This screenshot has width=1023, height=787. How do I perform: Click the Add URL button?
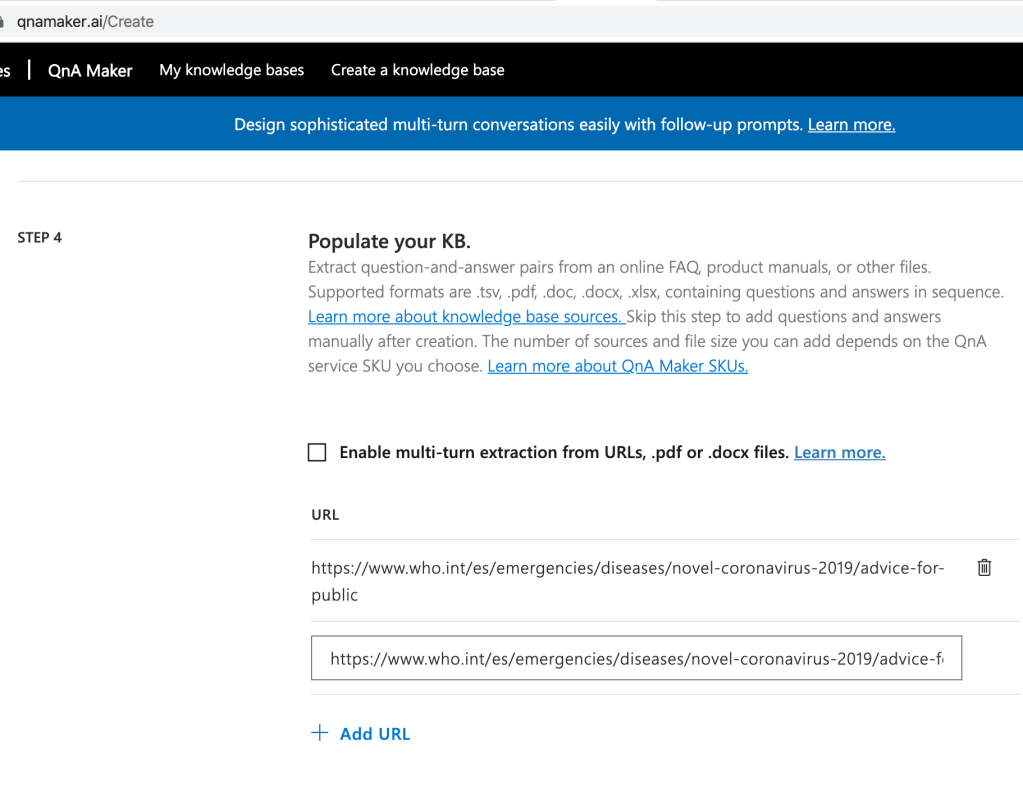click(x=374, y=733)
